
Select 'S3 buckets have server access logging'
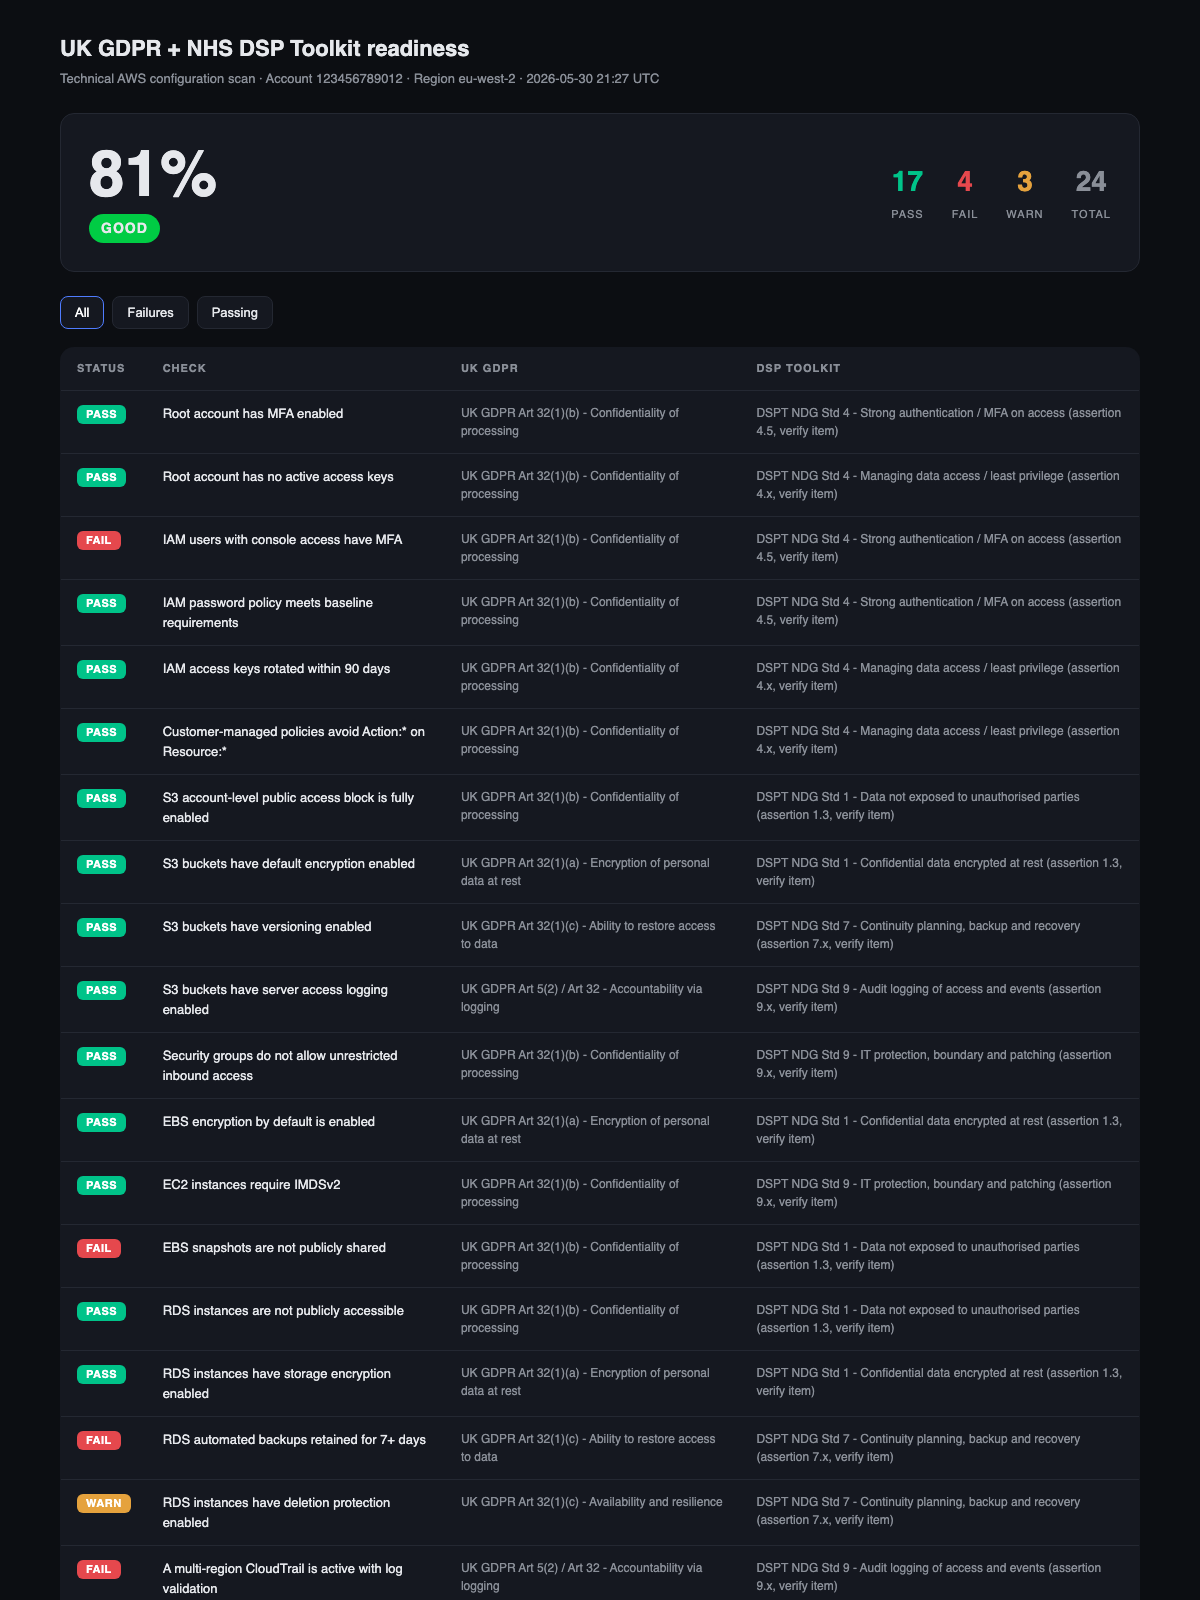(275, 999)
